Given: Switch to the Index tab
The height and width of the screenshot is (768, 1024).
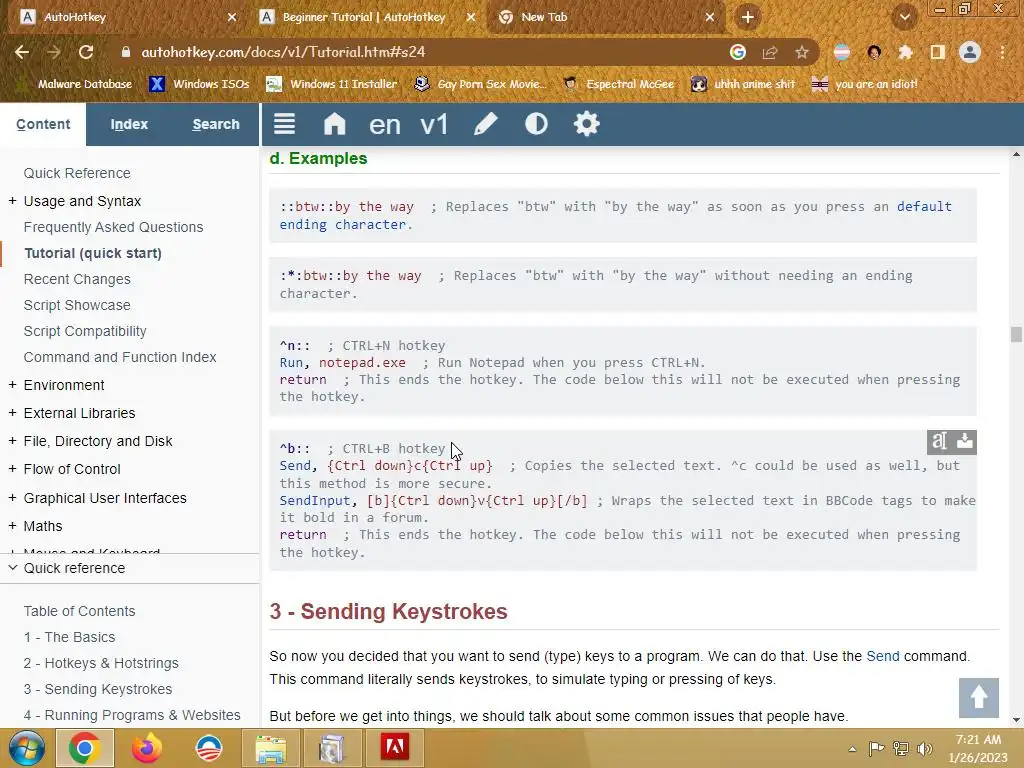Looking at the screenshot, I should click(x=129, y=124).
